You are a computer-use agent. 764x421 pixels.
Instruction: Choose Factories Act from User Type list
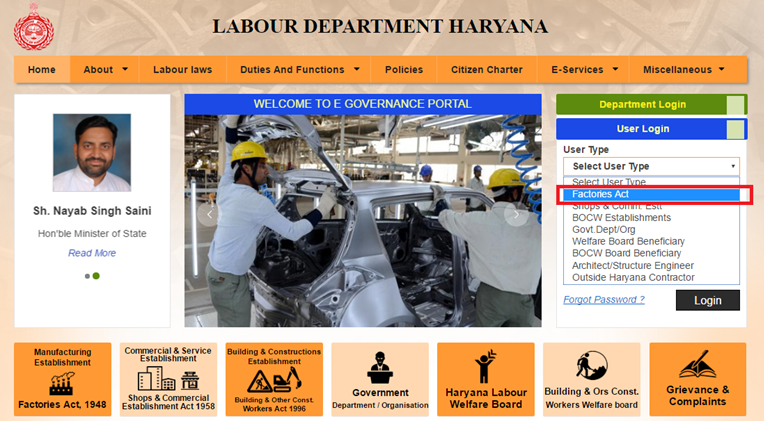coord(650,194)
